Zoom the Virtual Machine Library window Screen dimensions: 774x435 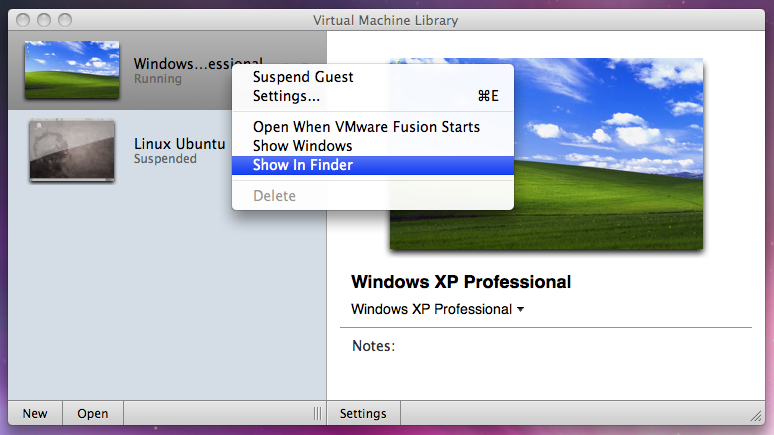coord(65,20)
